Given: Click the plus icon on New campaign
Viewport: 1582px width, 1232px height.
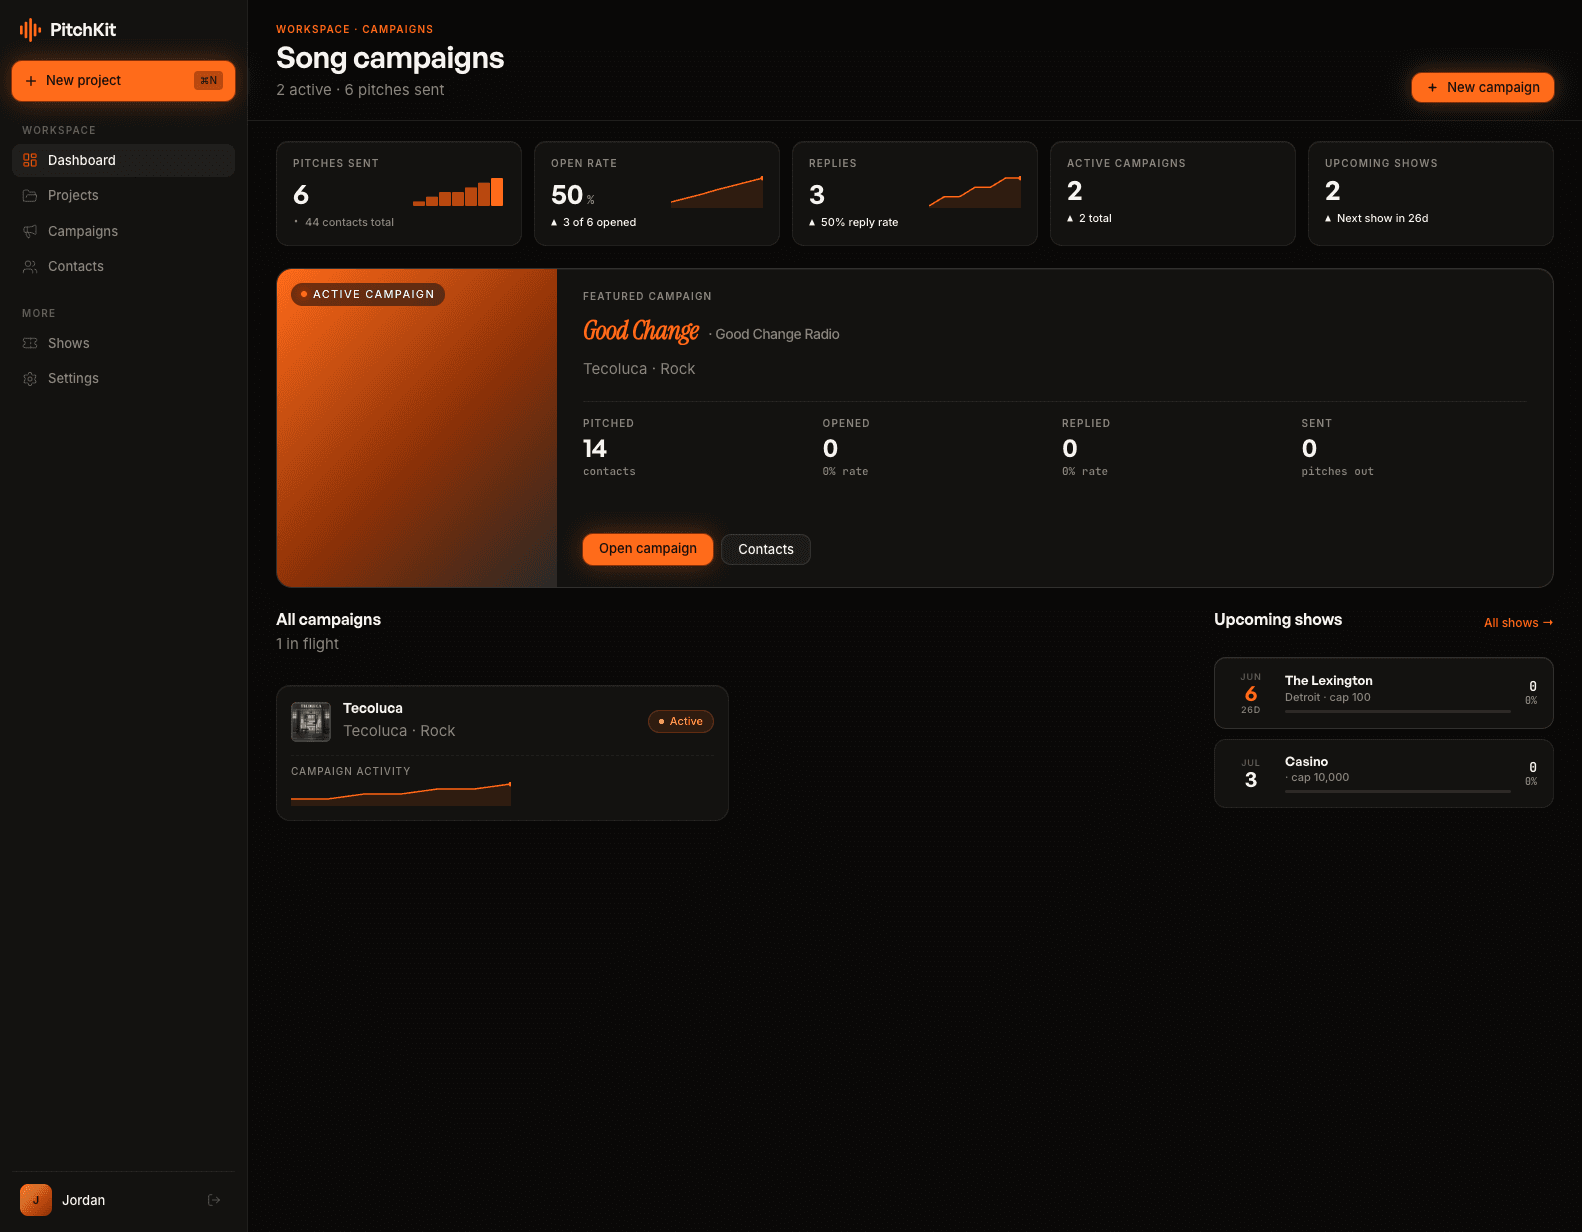Looking at the screenshot, I should click(1432, 87).
